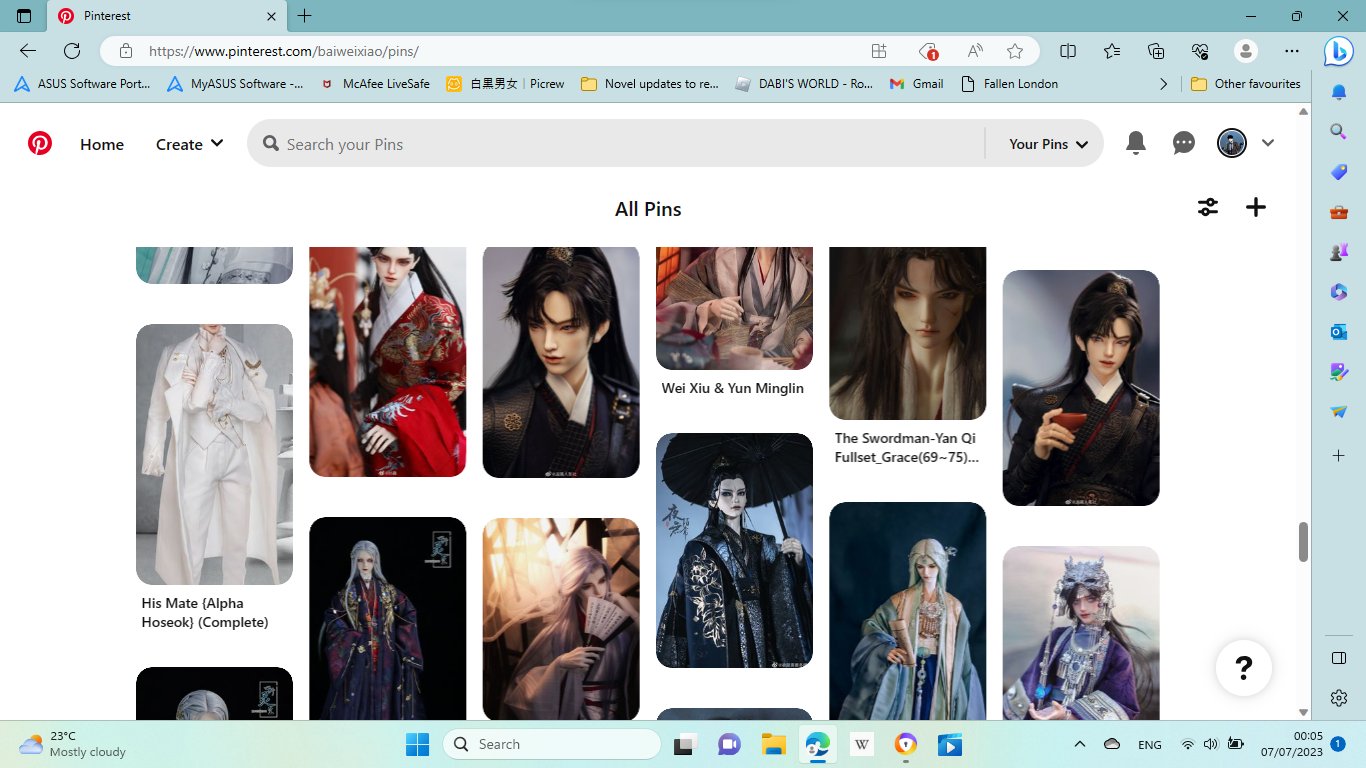The width and height of the screenshot is (1366, 768).
Task: Open the notifications bell
Action: tap(1135, 144)
